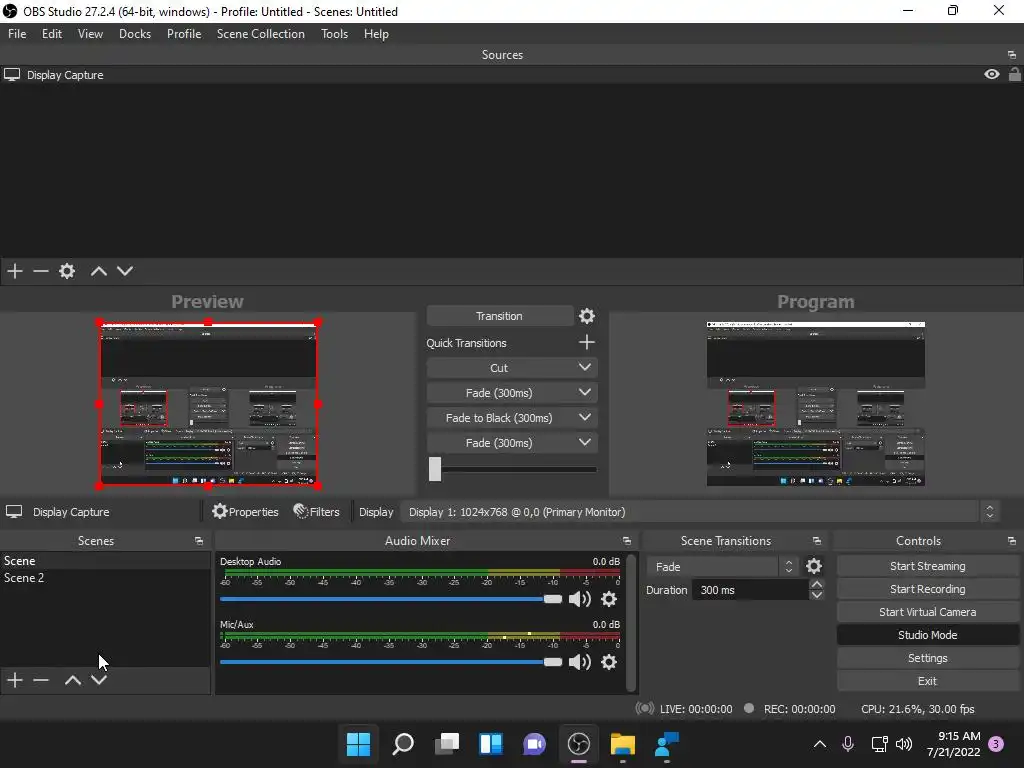Mute Mic/Aux with the speaker icon
The width and height of the screenshot is (1024, 768).
(x=579, y=662)
